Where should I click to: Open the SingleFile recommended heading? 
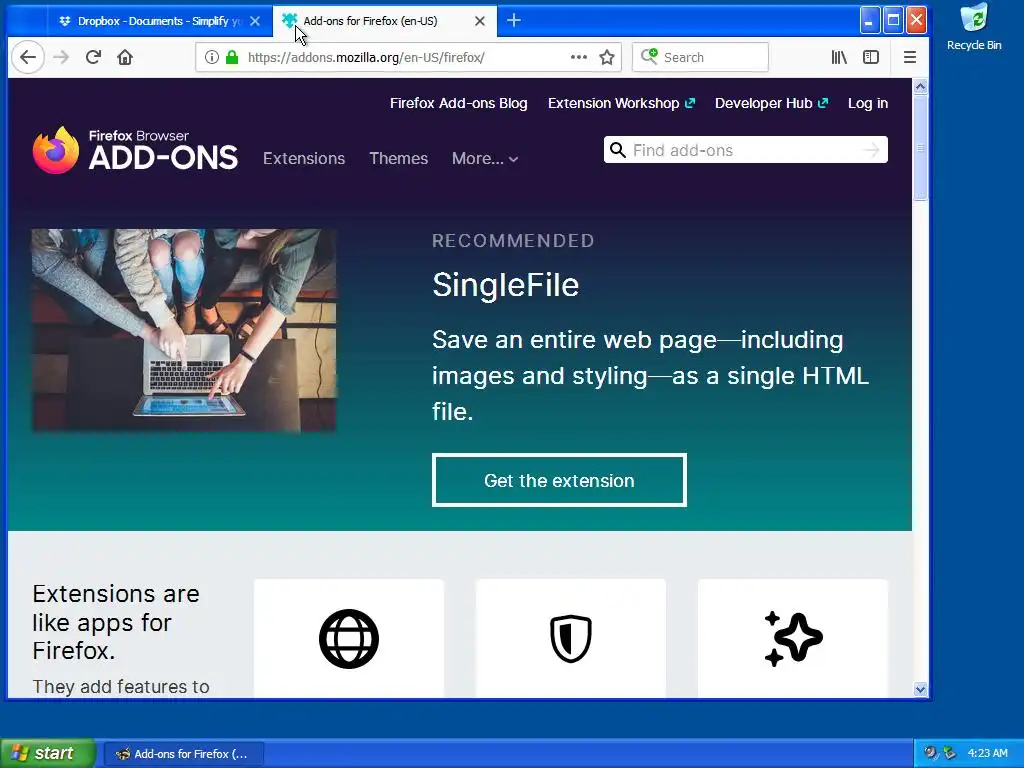505,285
